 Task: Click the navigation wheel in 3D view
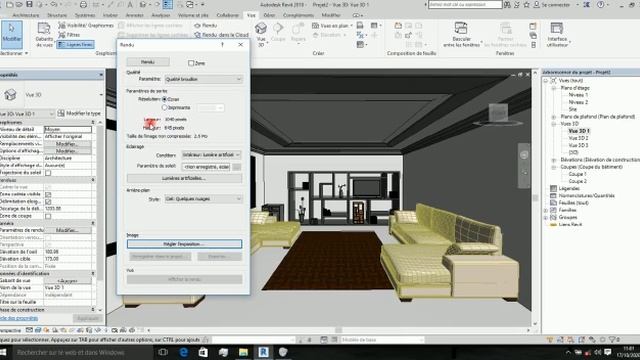click(x=524, y=155)
